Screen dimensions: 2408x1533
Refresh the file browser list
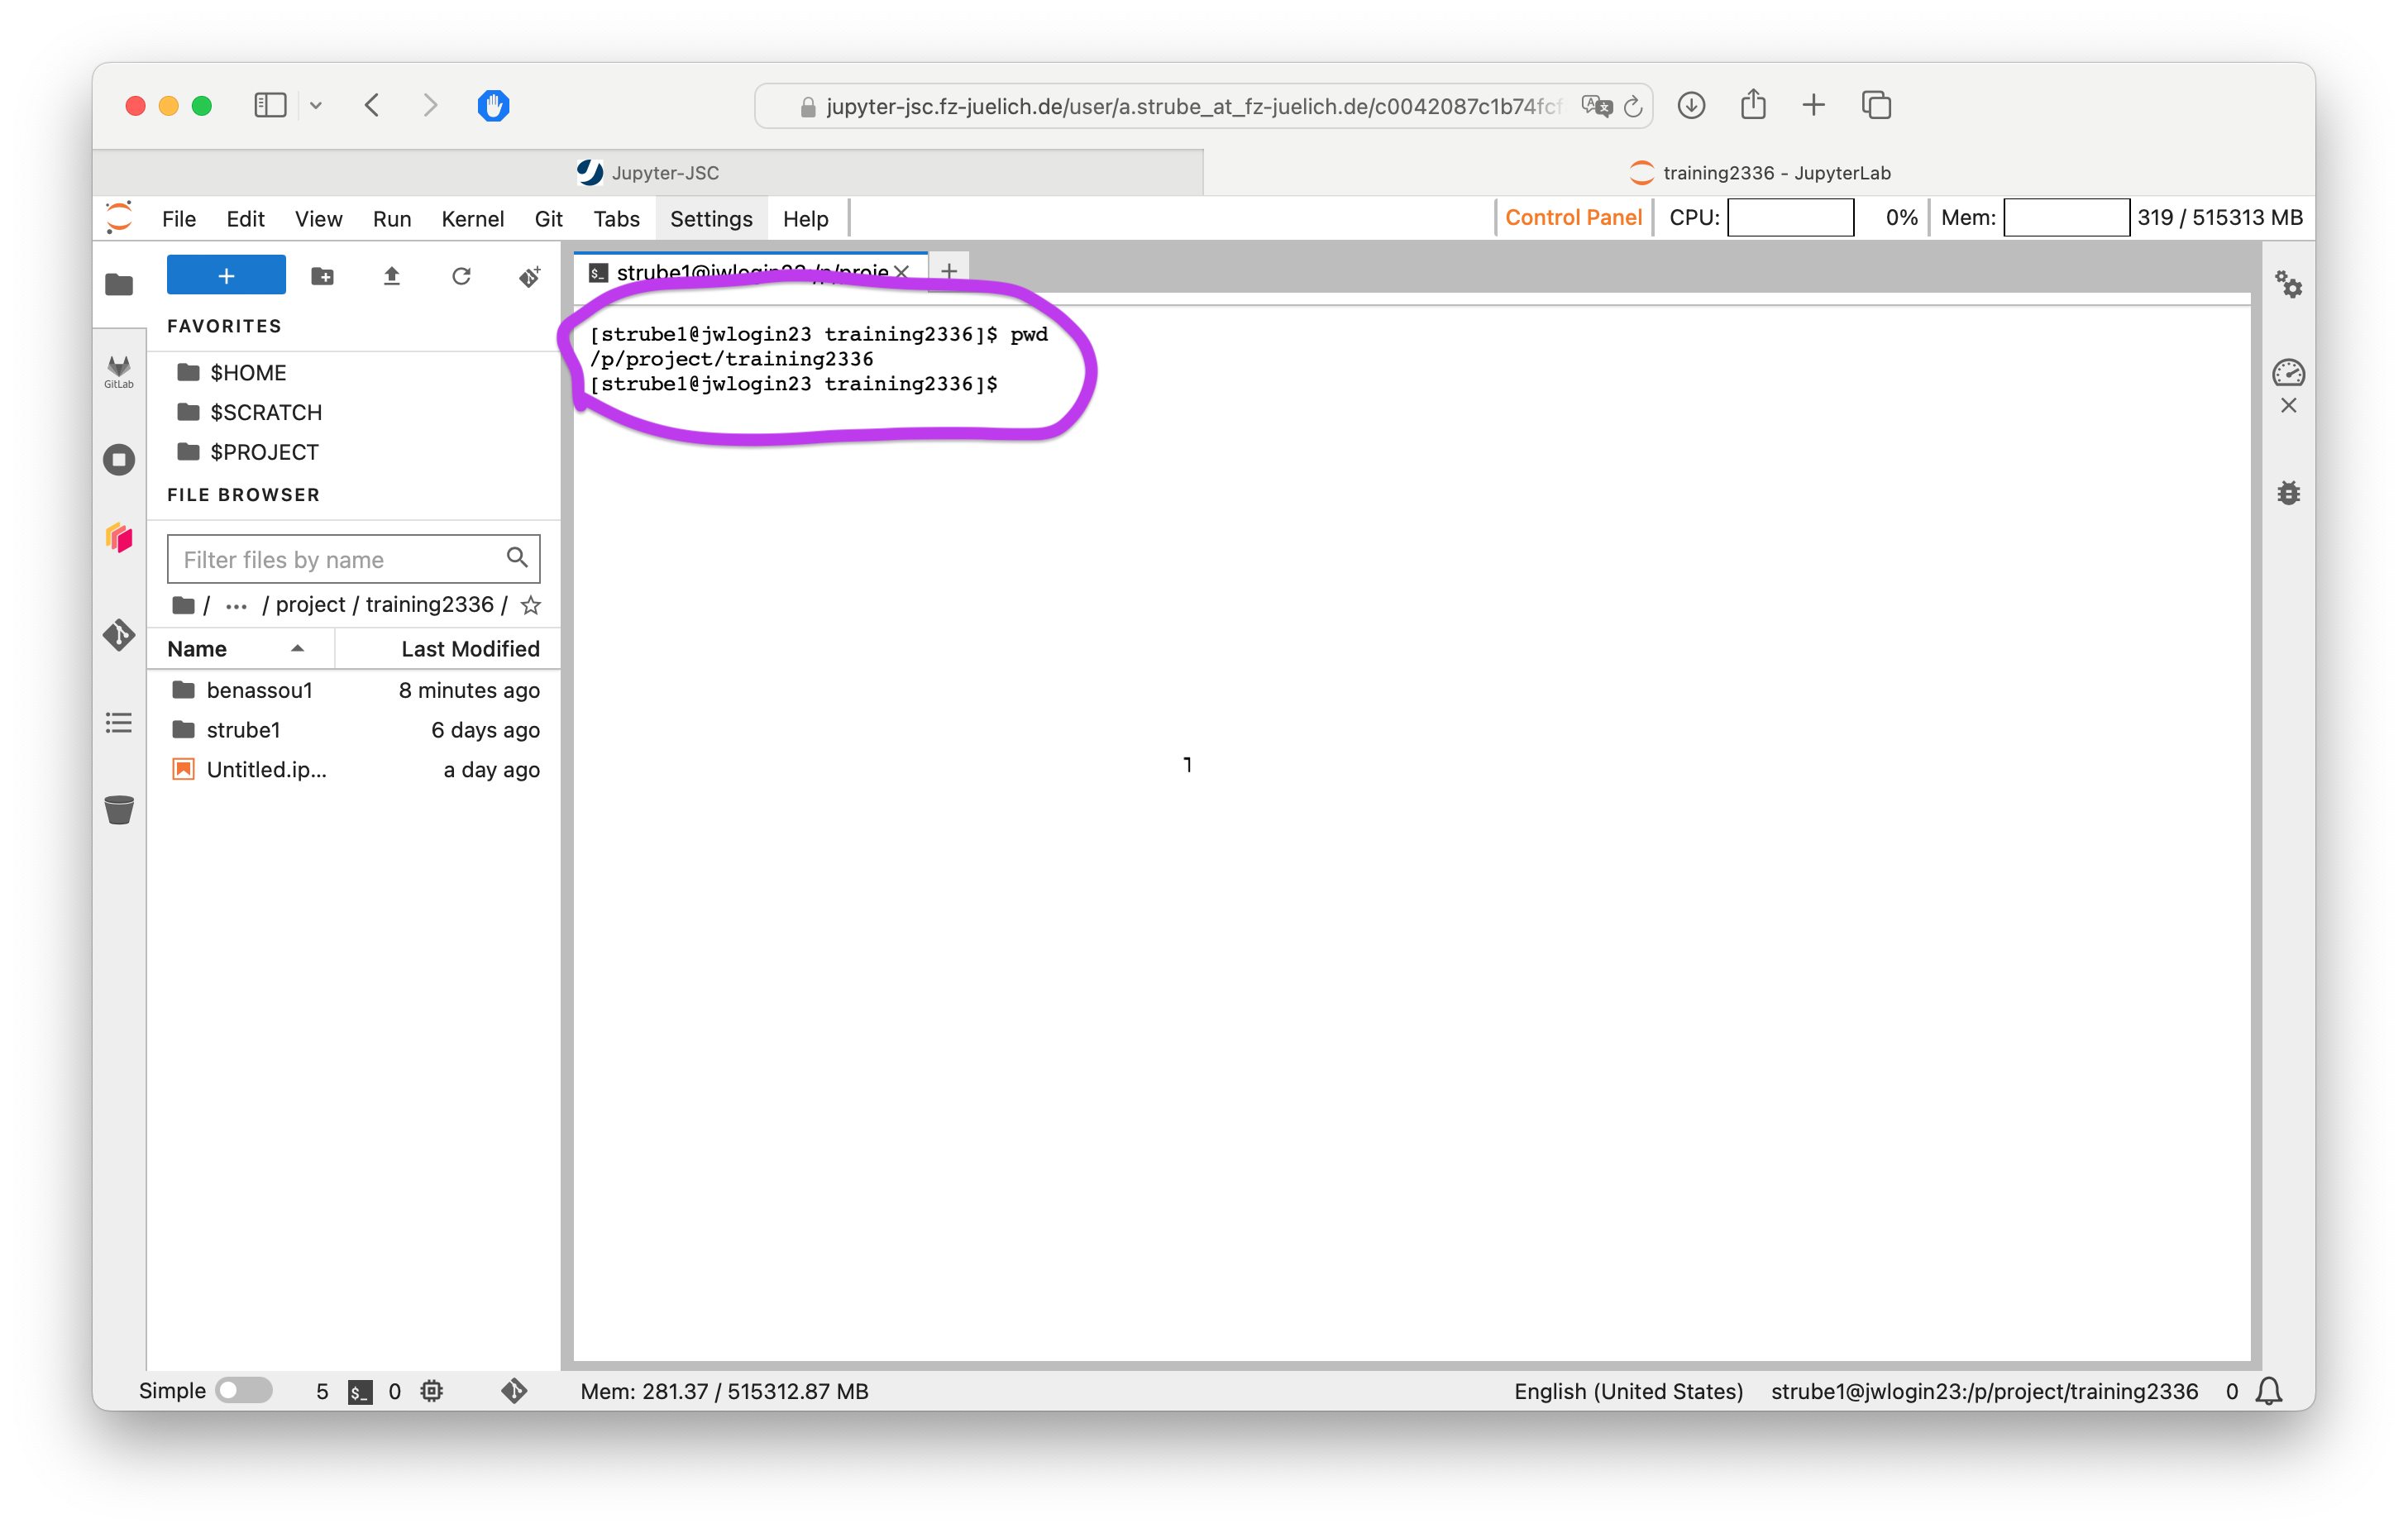(461, 276)
